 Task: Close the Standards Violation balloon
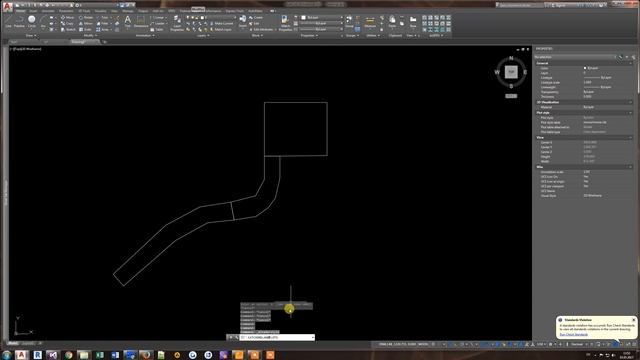tap(633, 320)
